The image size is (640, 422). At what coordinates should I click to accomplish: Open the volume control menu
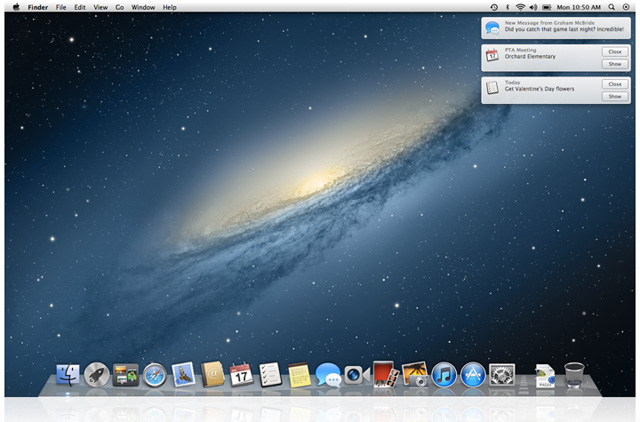tap(533, 7)
